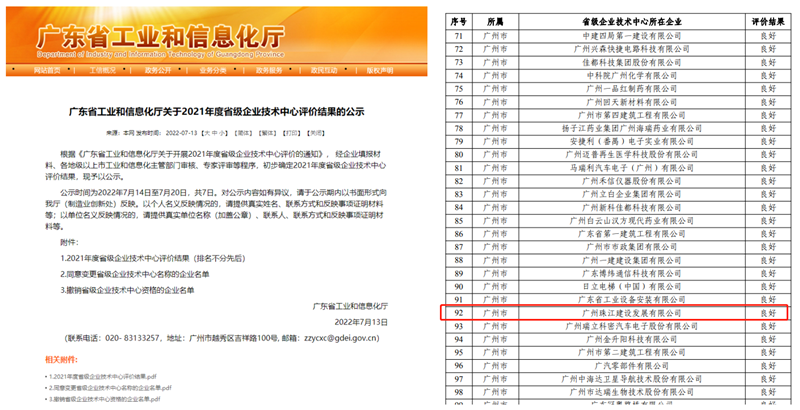The height and width of the screenshot is (410, 800).
Task: Select the 政务公开 navigation item
Action: 157,71
